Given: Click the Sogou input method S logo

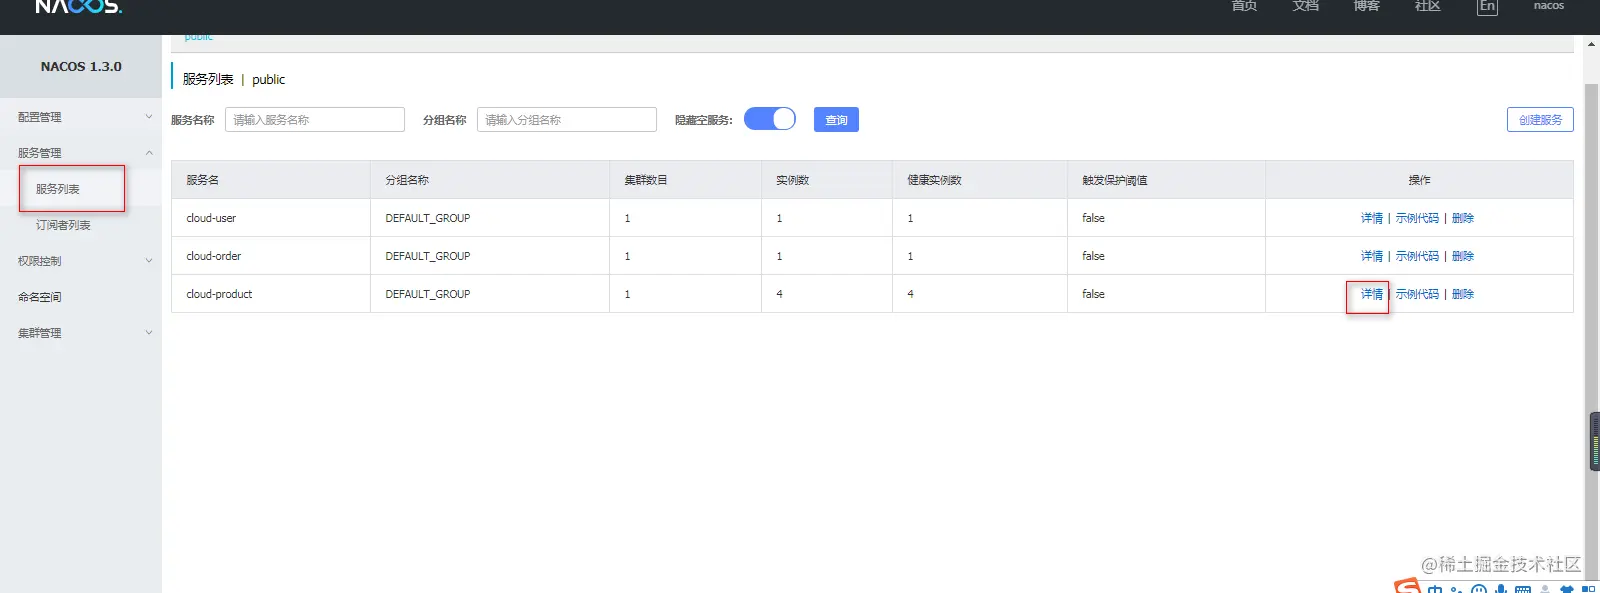Looking at the screenshot, I should (1408, 586).
